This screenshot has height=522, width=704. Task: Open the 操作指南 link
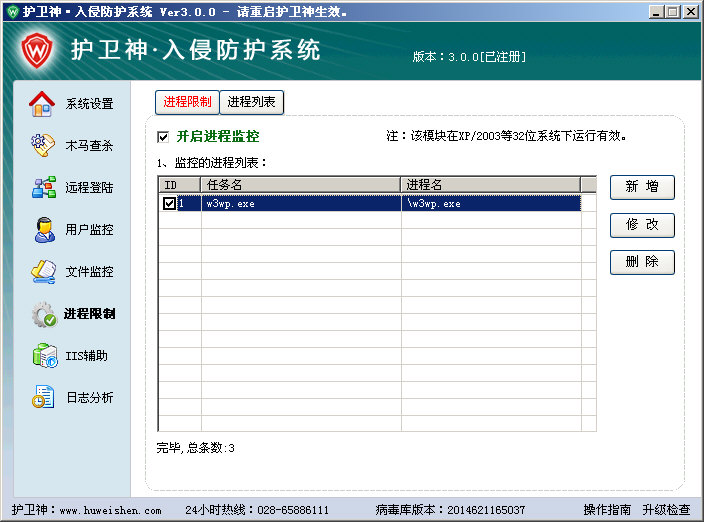(607, 510)
